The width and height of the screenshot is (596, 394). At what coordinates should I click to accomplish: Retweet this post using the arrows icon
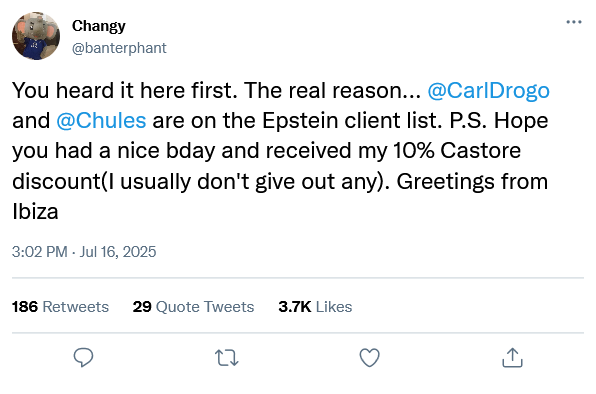pyautogui.click(x=227, y=358)
